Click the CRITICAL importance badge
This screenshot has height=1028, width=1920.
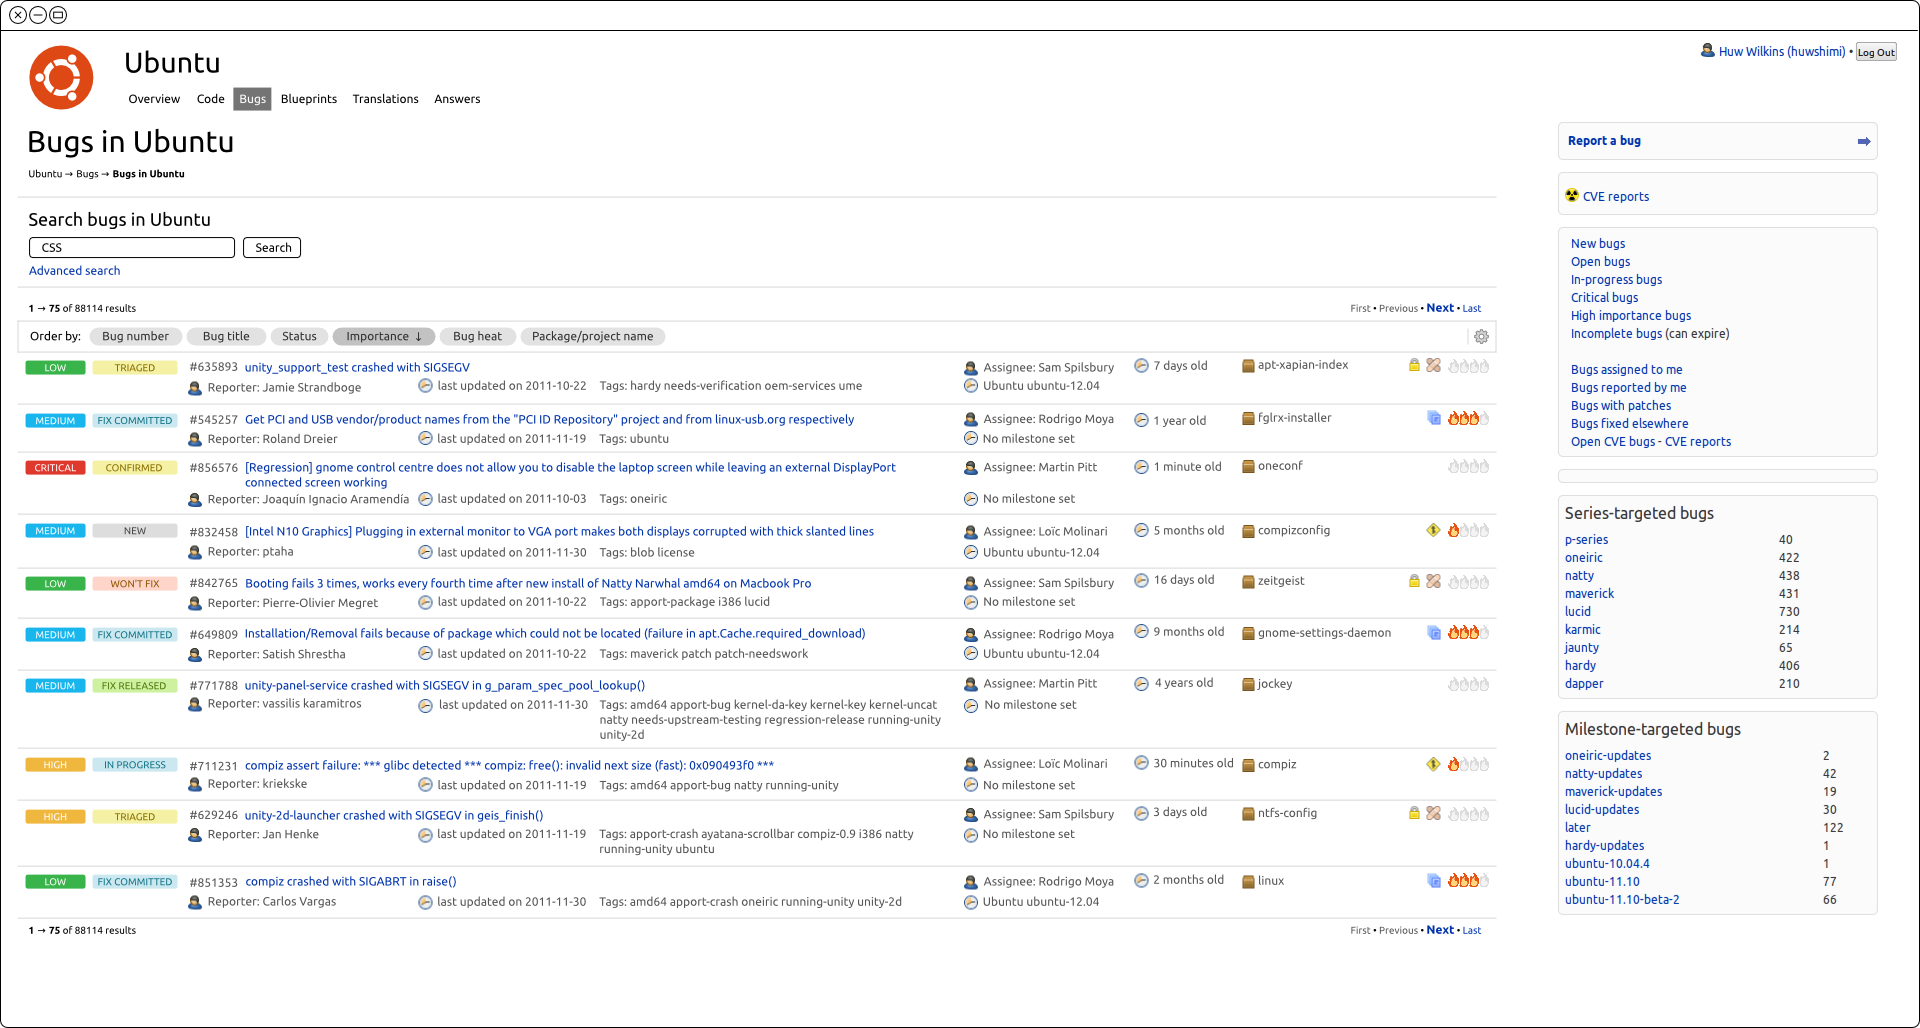coord(55,468)
